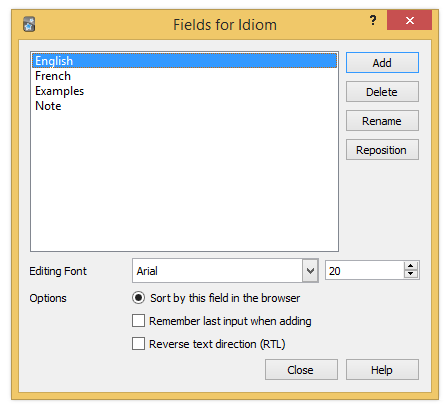
Task: Close the Fields for Idiom dialog window
Action: coord(410,20)
